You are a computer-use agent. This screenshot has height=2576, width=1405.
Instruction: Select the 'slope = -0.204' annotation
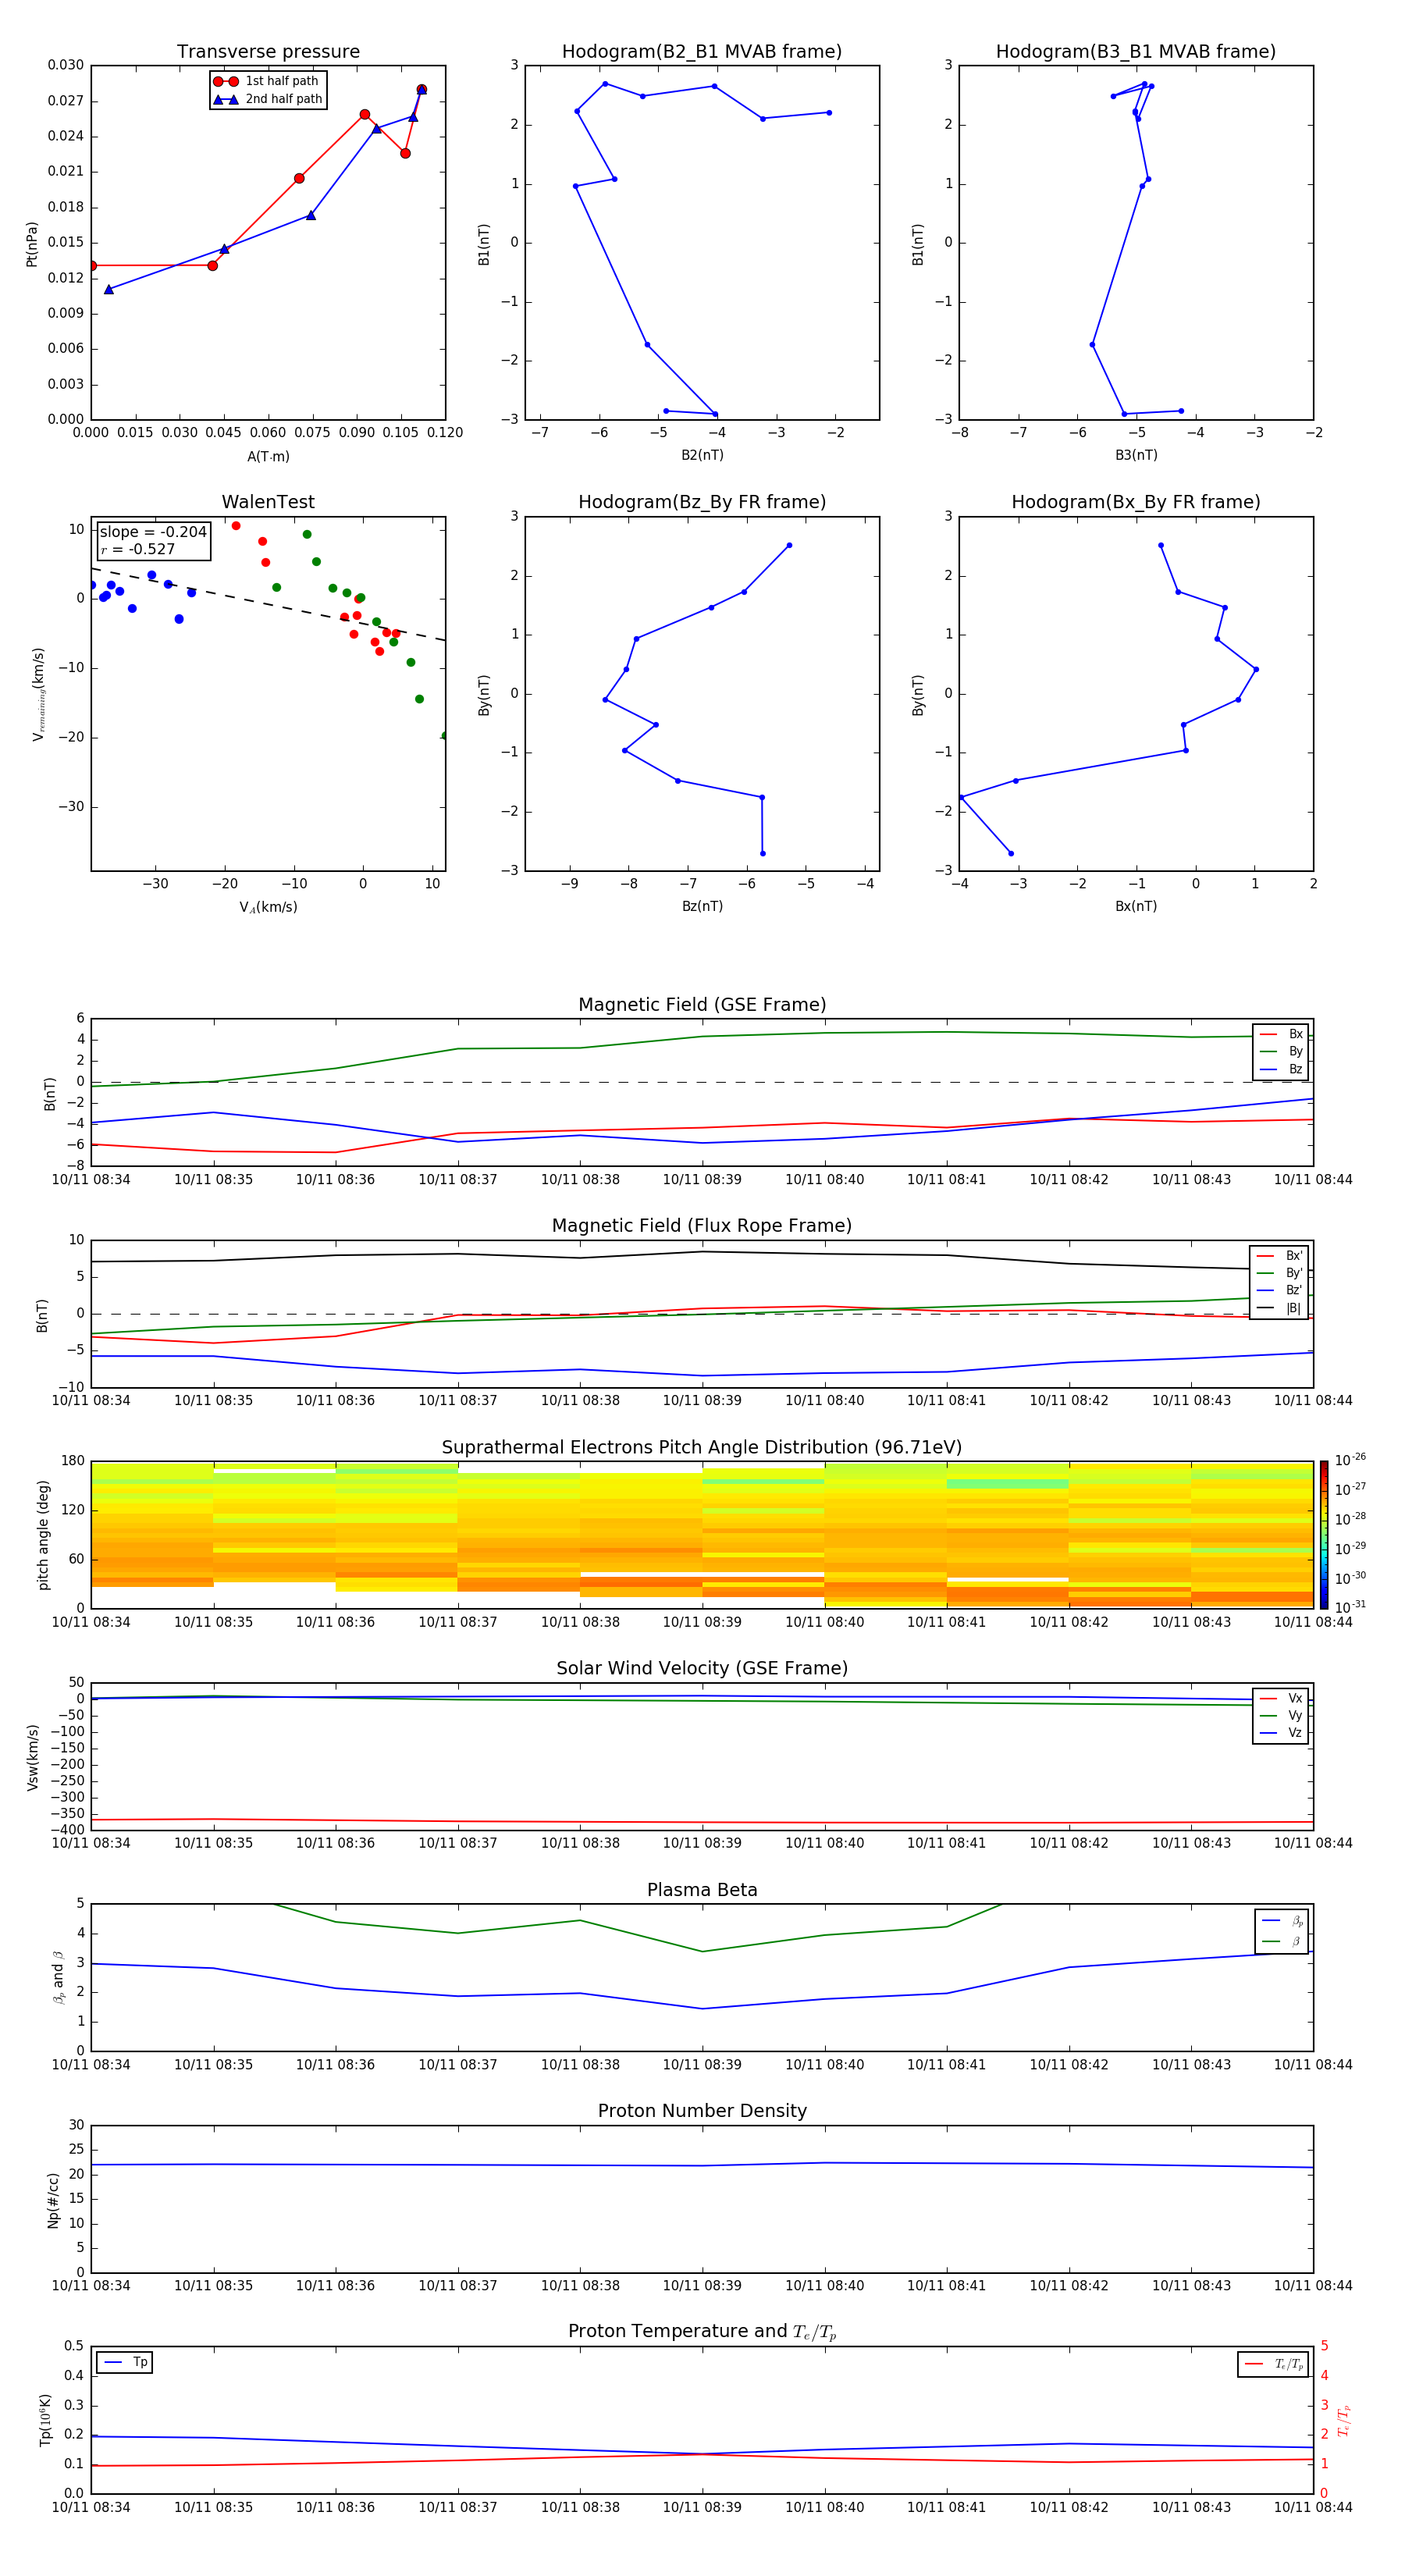tap(153, 532)
